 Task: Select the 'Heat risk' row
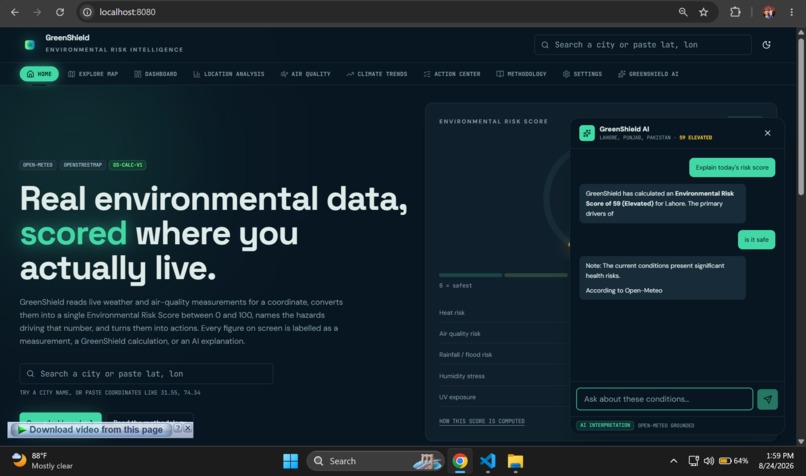pyautogui.click(x=504, y=313)
